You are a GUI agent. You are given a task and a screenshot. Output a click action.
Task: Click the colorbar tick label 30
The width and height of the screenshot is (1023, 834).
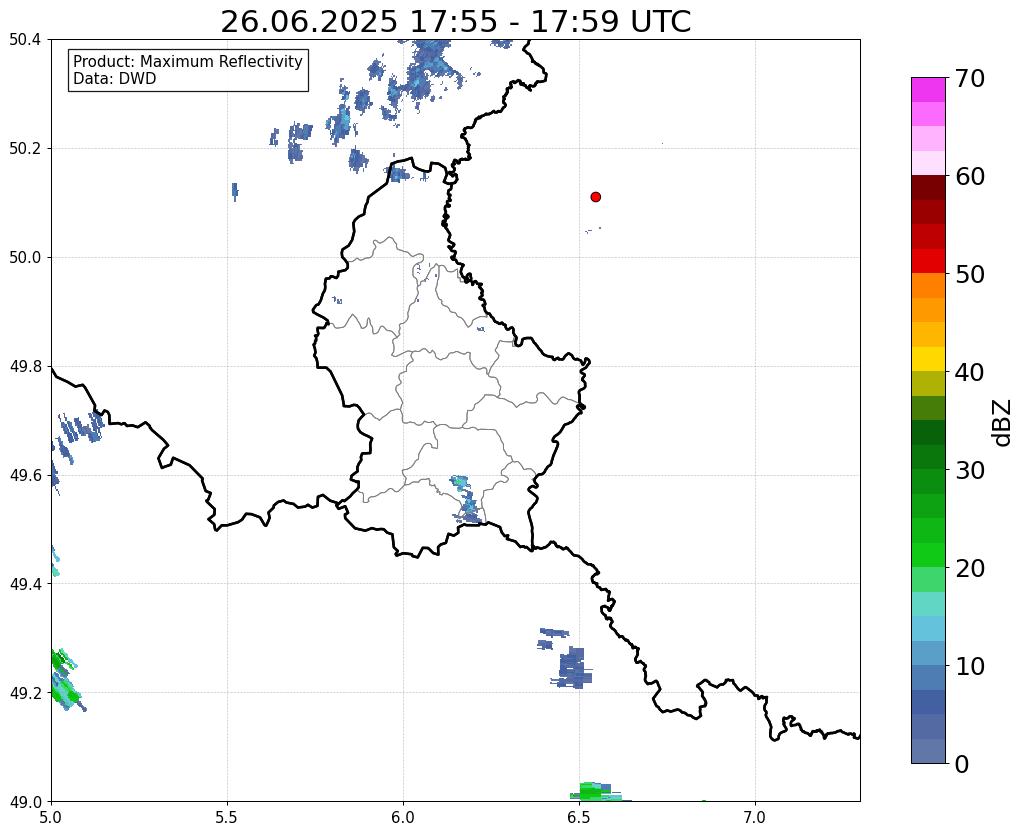[x=970, y=470]
